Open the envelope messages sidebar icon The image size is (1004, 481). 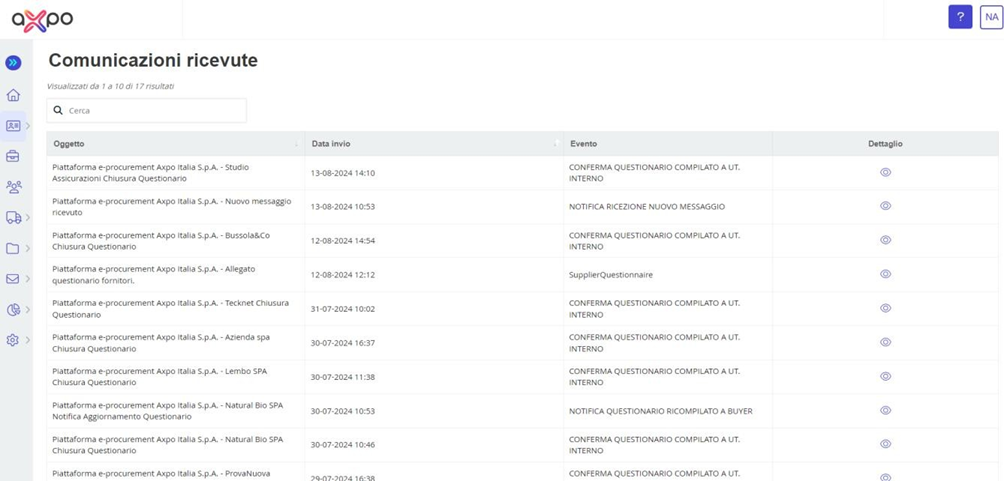(x=13, y=279)
